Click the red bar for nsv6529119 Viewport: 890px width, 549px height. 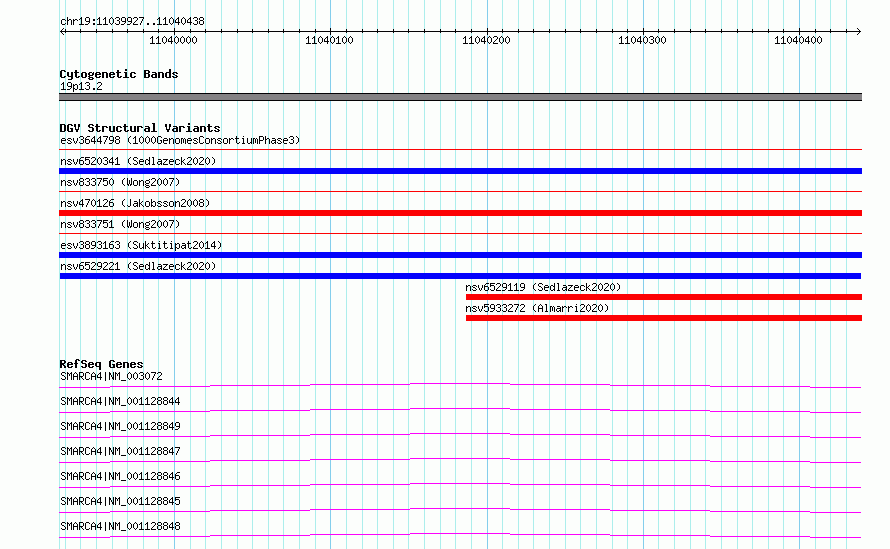(664, 297)
